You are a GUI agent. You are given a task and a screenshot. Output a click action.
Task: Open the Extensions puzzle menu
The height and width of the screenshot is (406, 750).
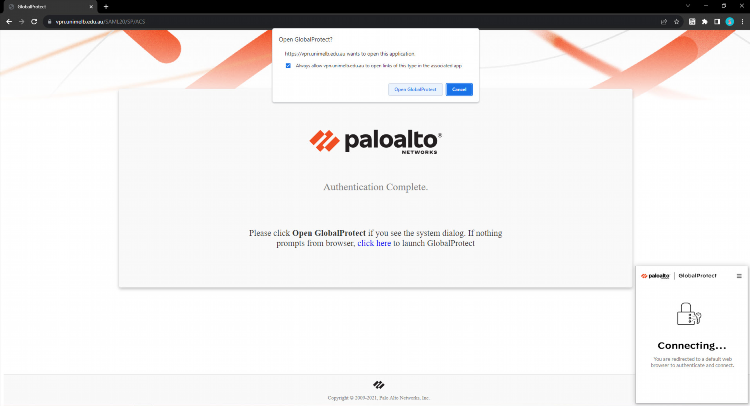704,22
